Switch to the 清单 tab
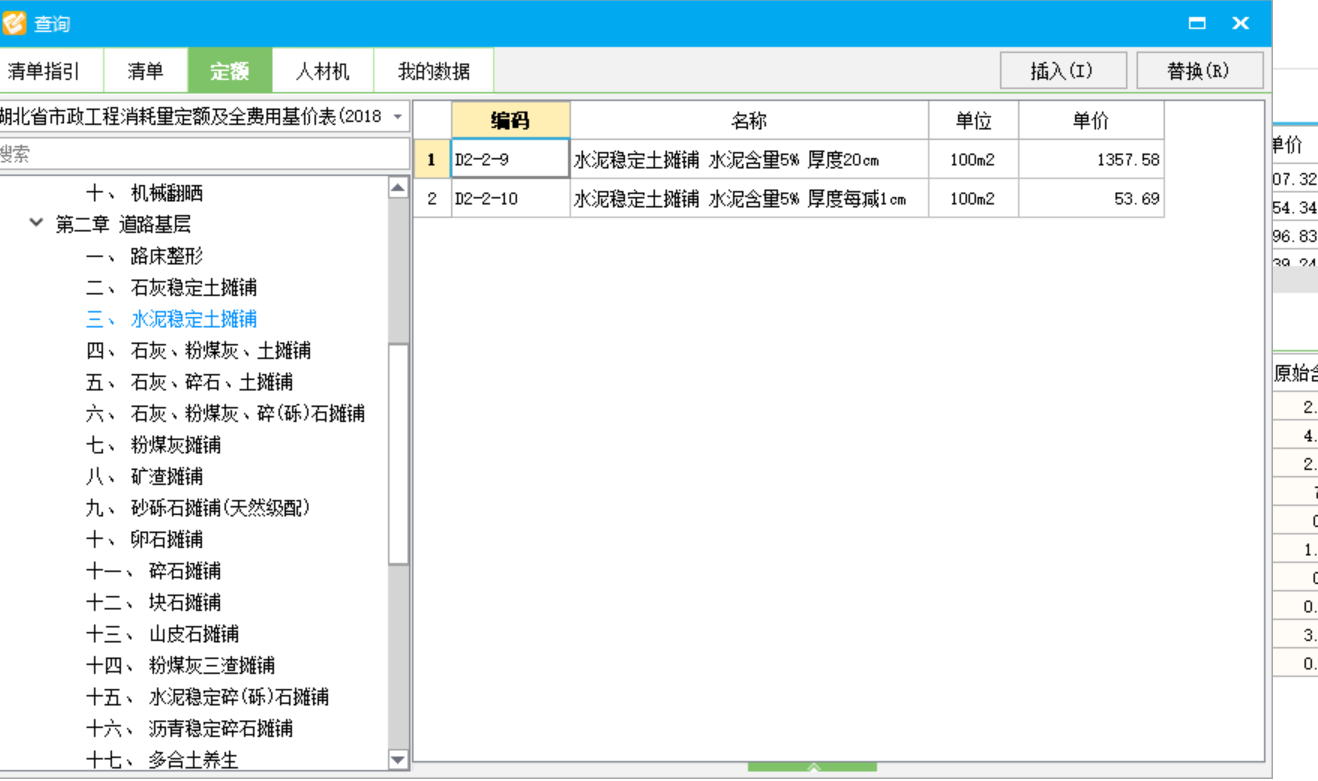The height and width of the screenshot is (781, 1318). click(x=146, y=71)
